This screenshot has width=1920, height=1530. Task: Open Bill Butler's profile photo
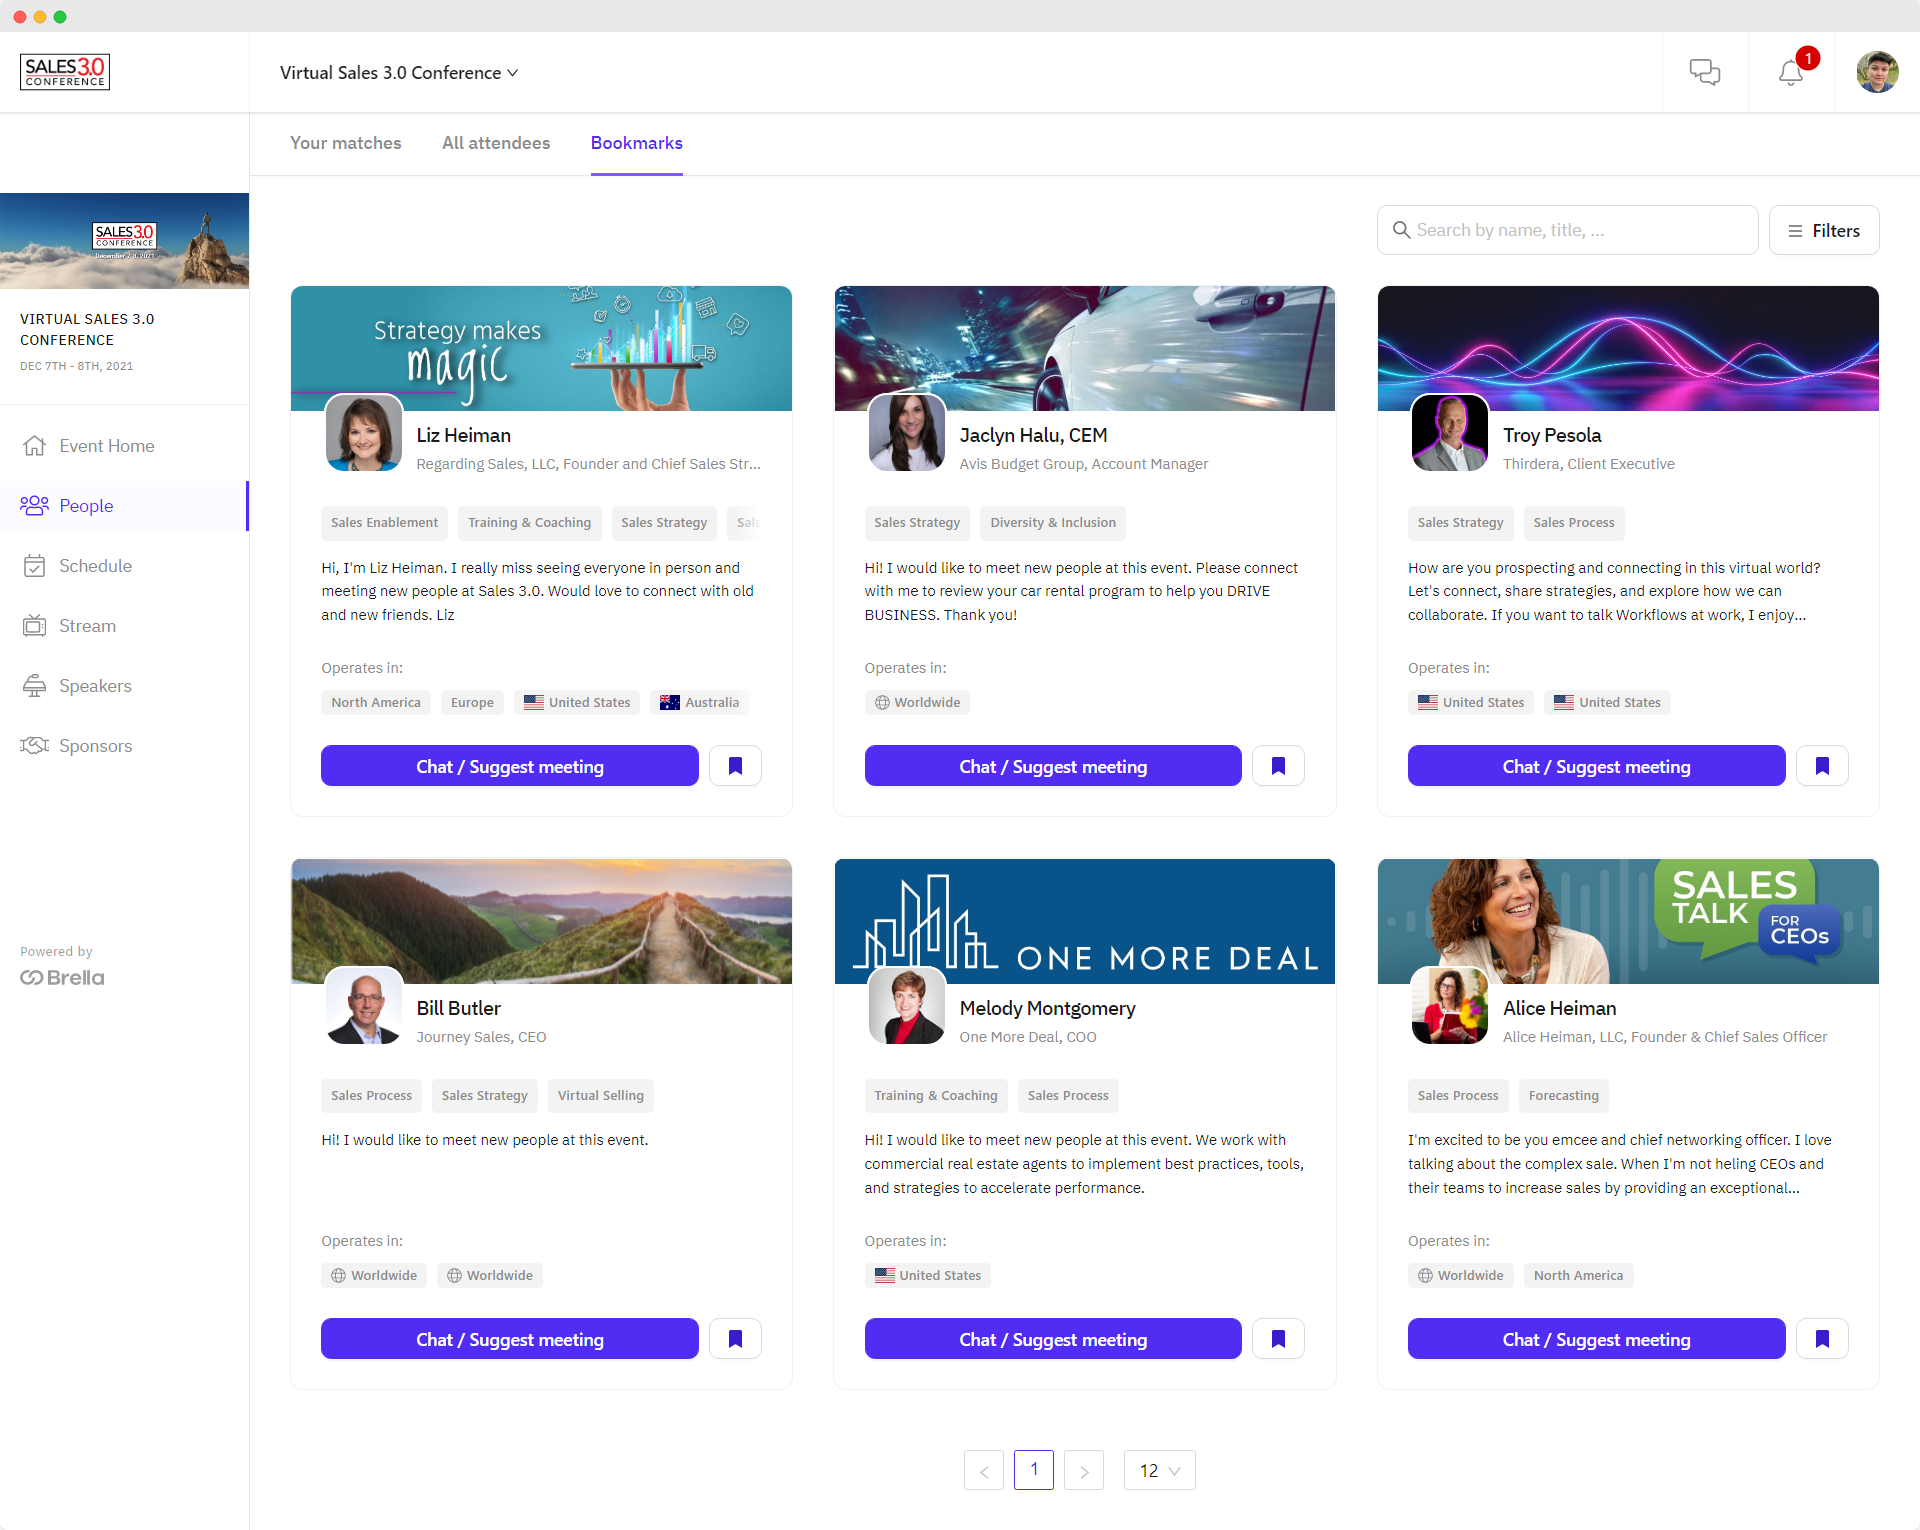click(364, 1006)
